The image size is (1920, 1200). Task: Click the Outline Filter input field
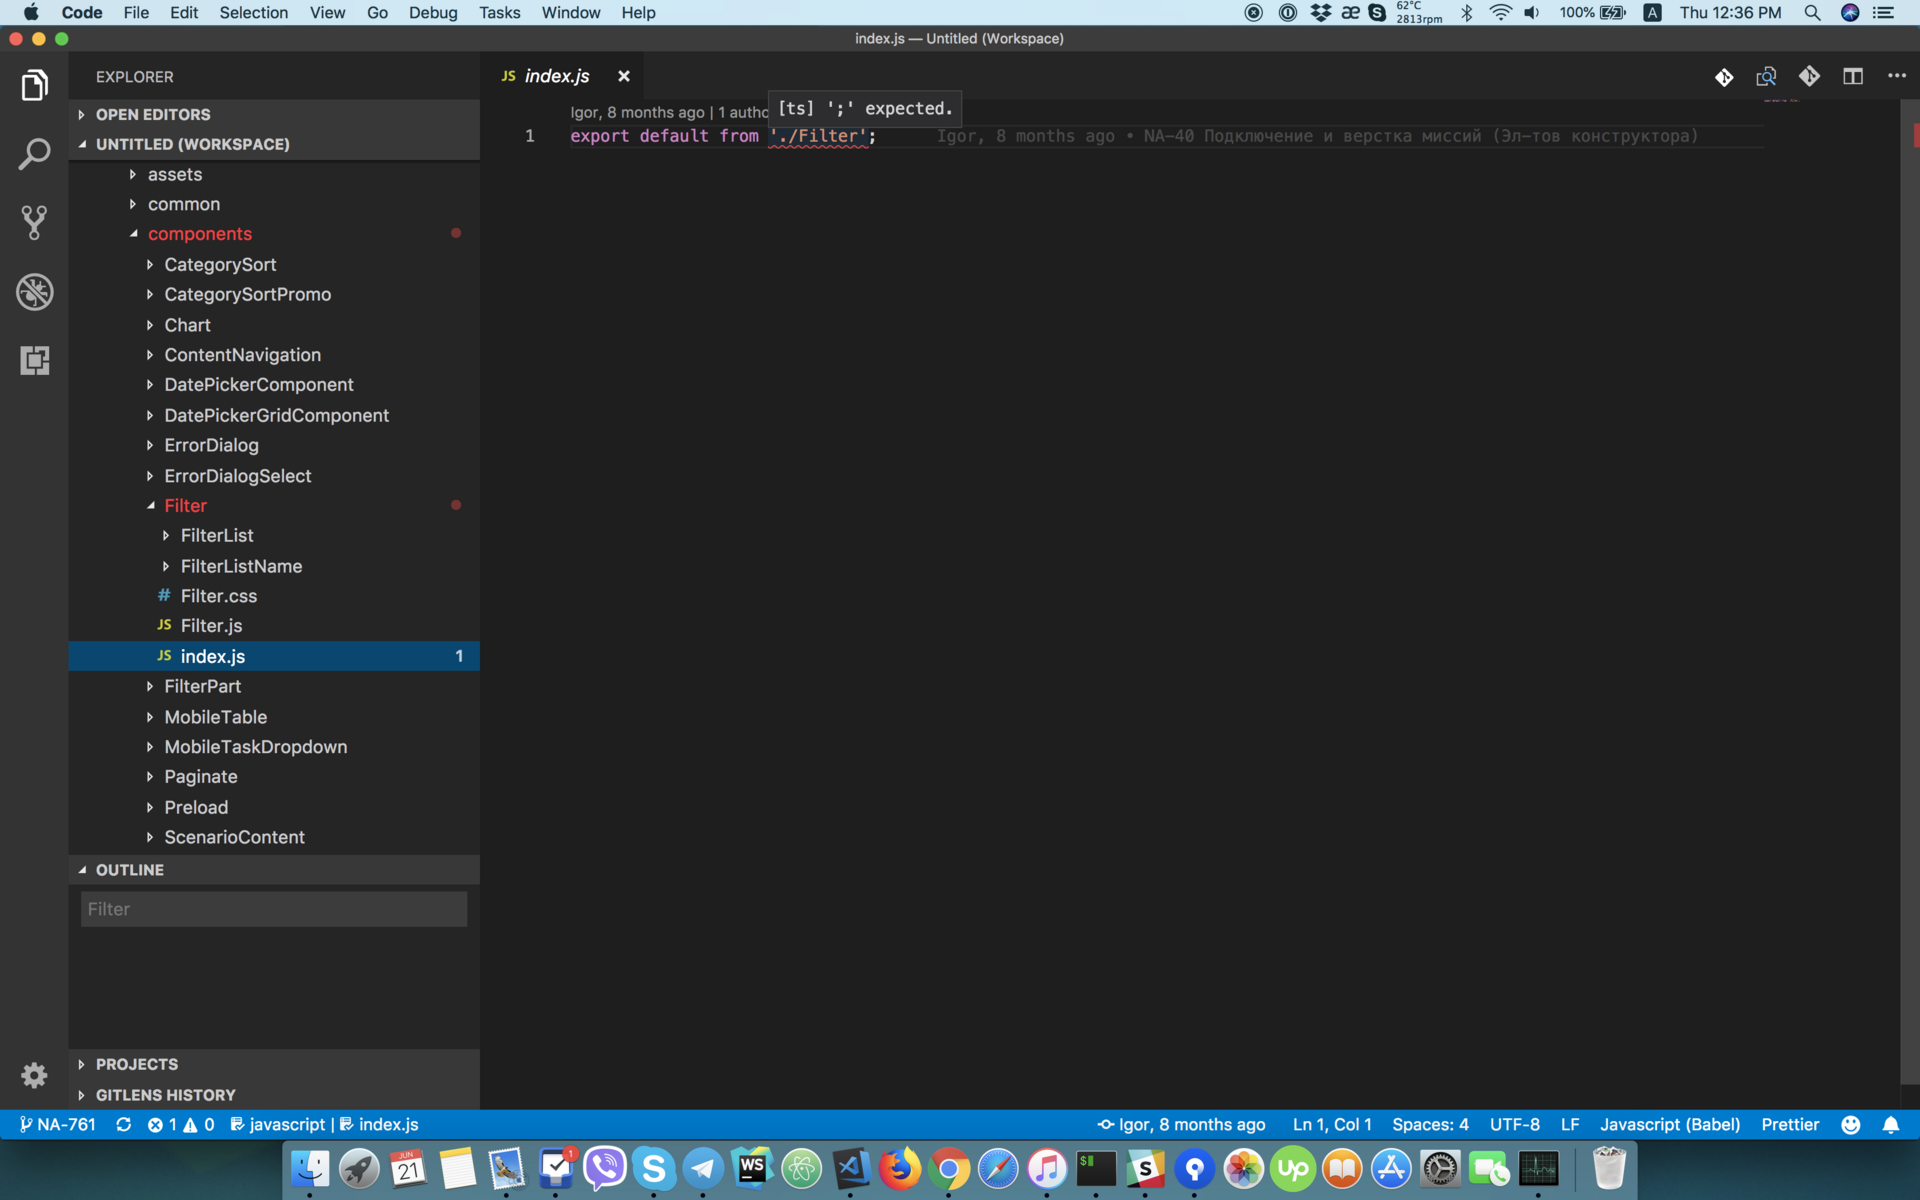[x=274, y=909]
